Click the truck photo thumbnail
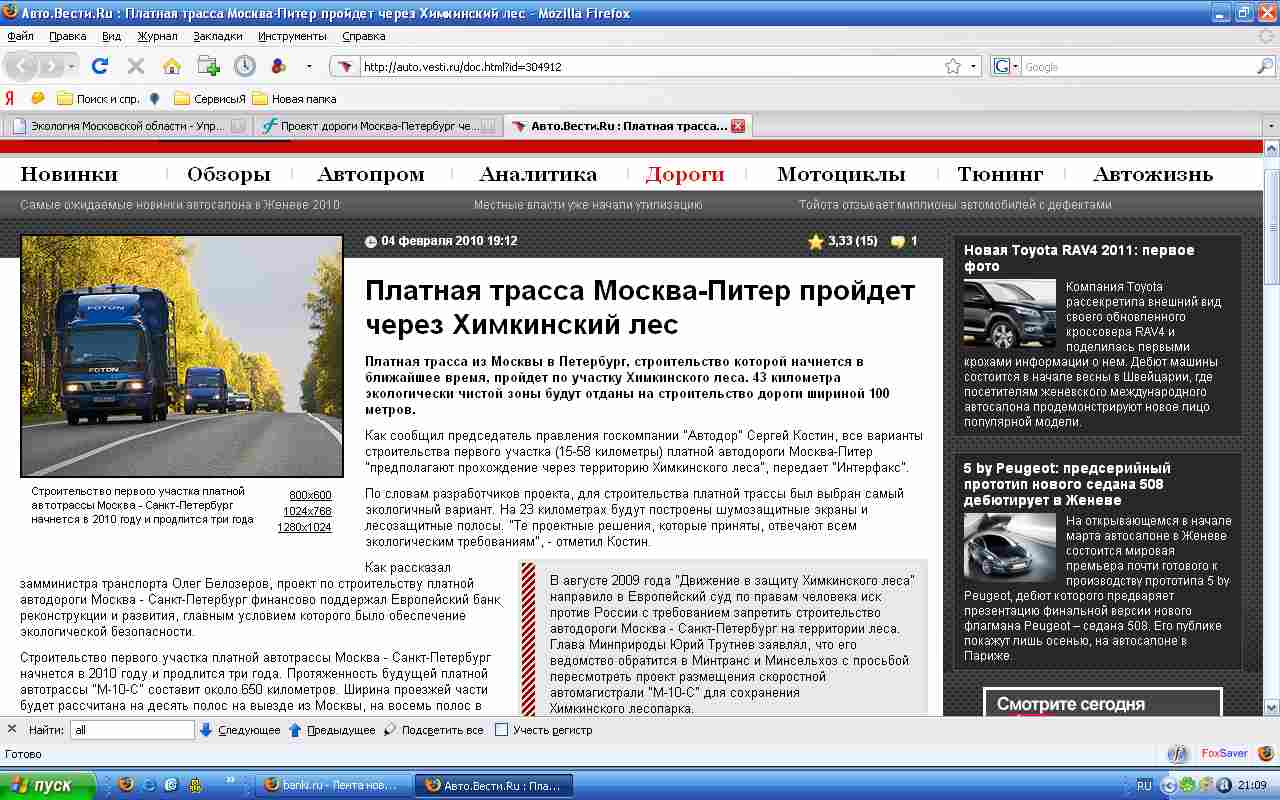The width and height of the screenshot is (1280, 800). (x=182, y=356)
